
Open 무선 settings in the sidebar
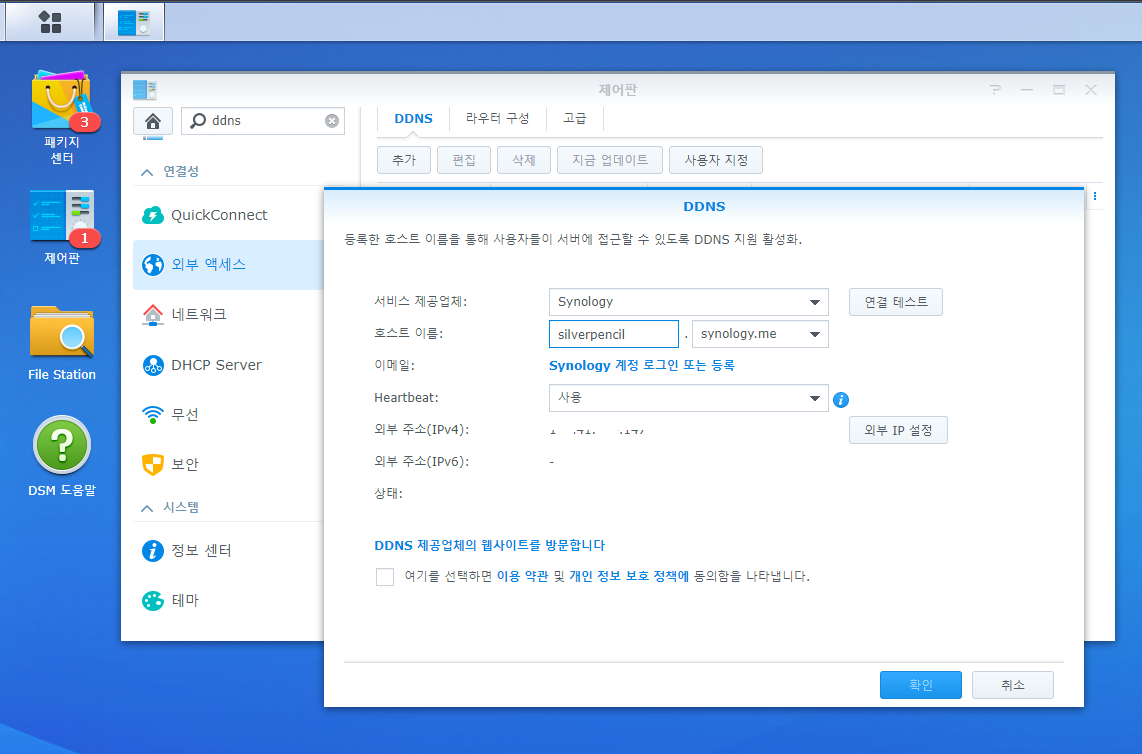click(228, 415)
